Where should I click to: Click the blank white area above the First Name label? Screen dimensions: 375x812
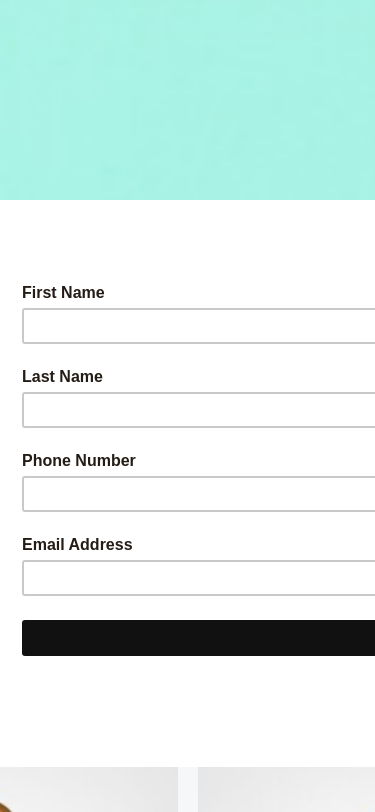188,242
